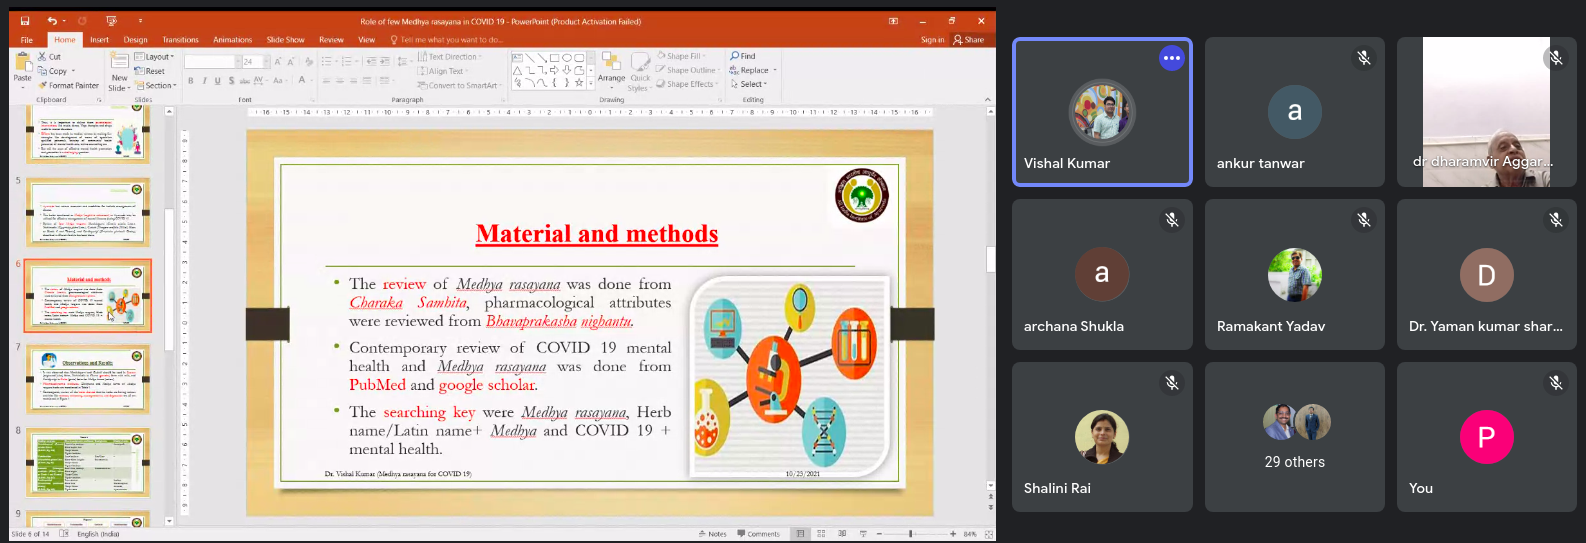Switch to the Insert tab
The image size is (1586, 543).
[99, 40]
